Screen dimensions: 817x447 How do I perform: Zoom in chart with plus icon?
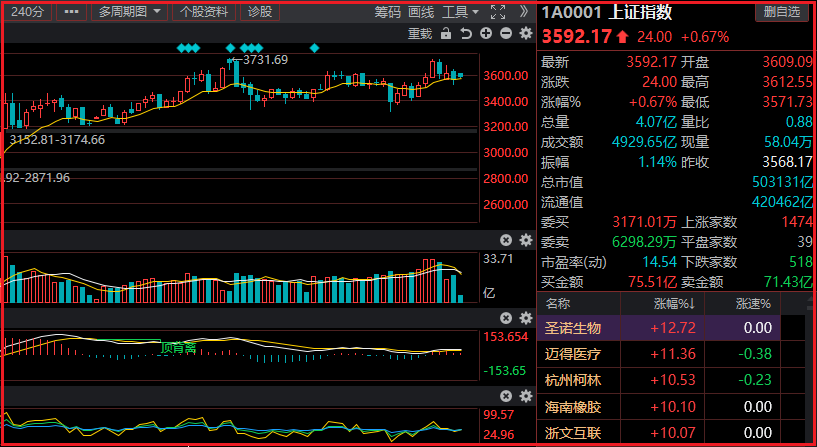pyautogui.click(x=486, y=34)
